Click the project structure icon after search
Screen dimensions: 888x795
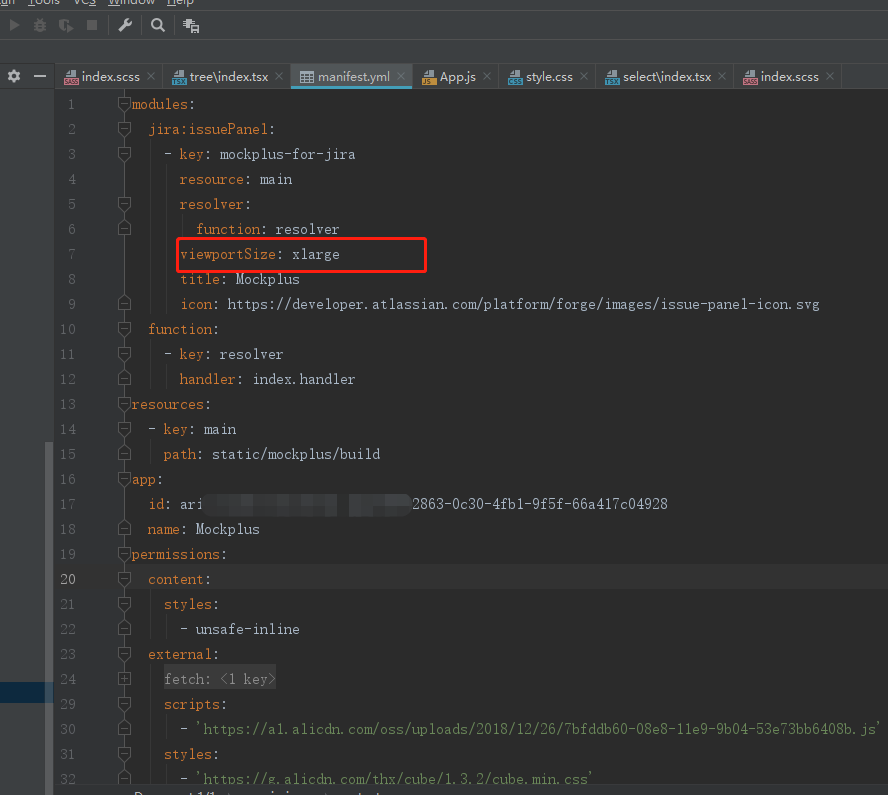(x=191, y=25)
